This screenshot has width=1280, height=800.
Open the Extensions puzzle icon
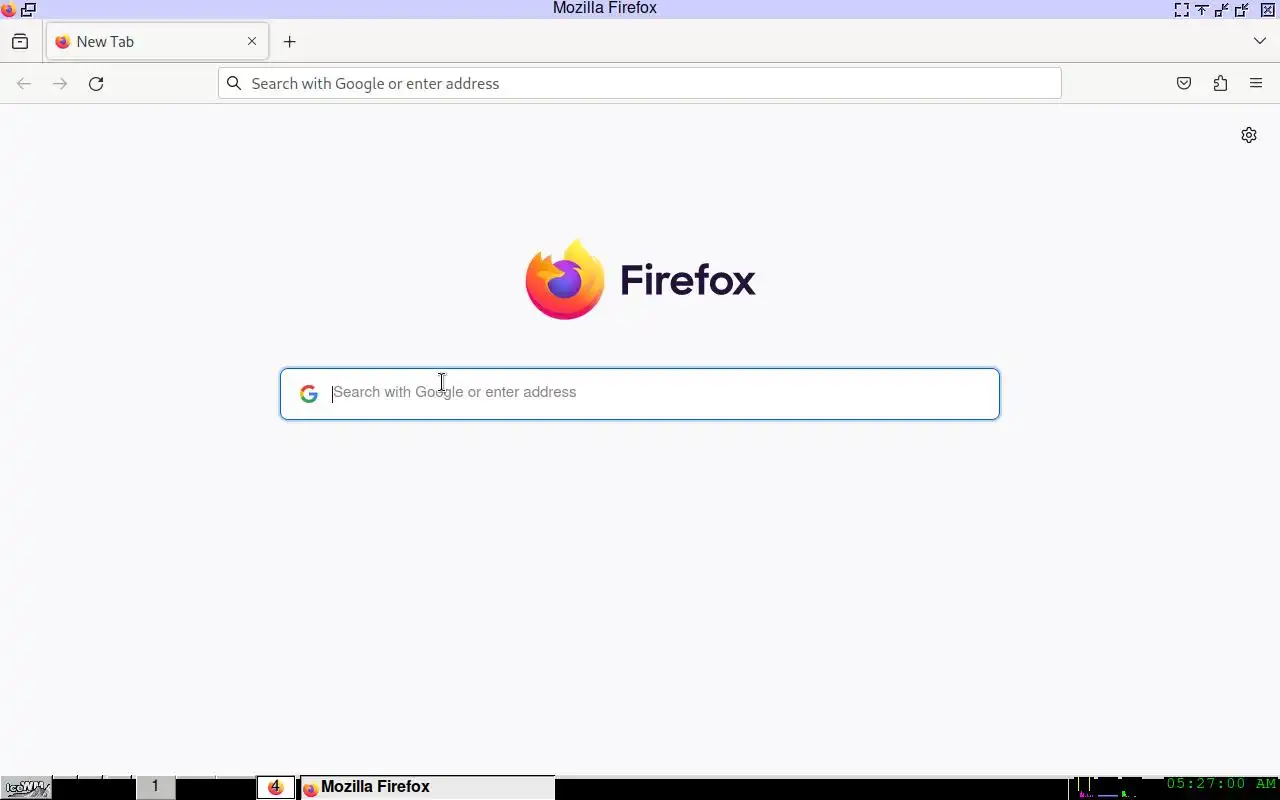(x=1220, y=84)
